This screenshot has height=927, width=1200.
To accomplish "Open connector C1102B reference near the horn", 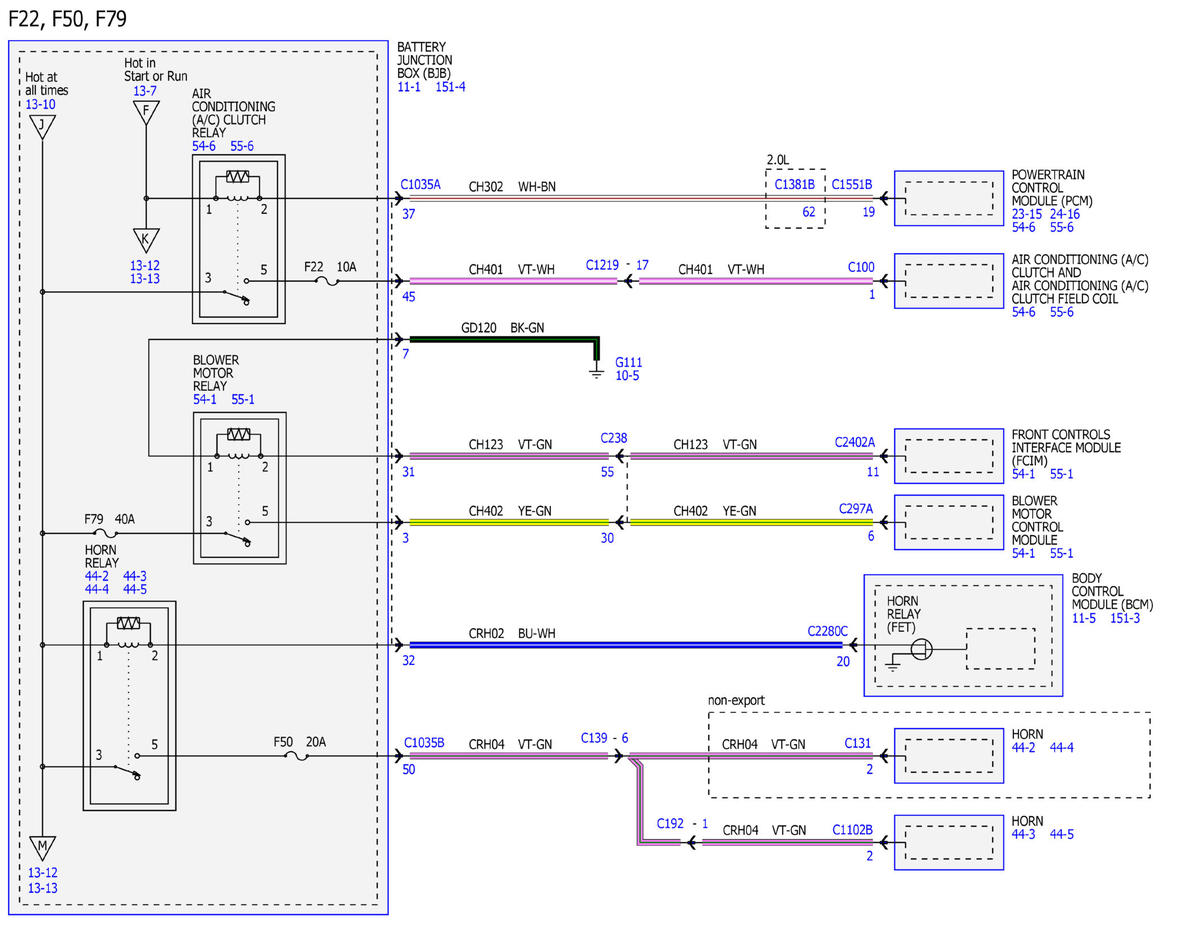I will point(853,830).
